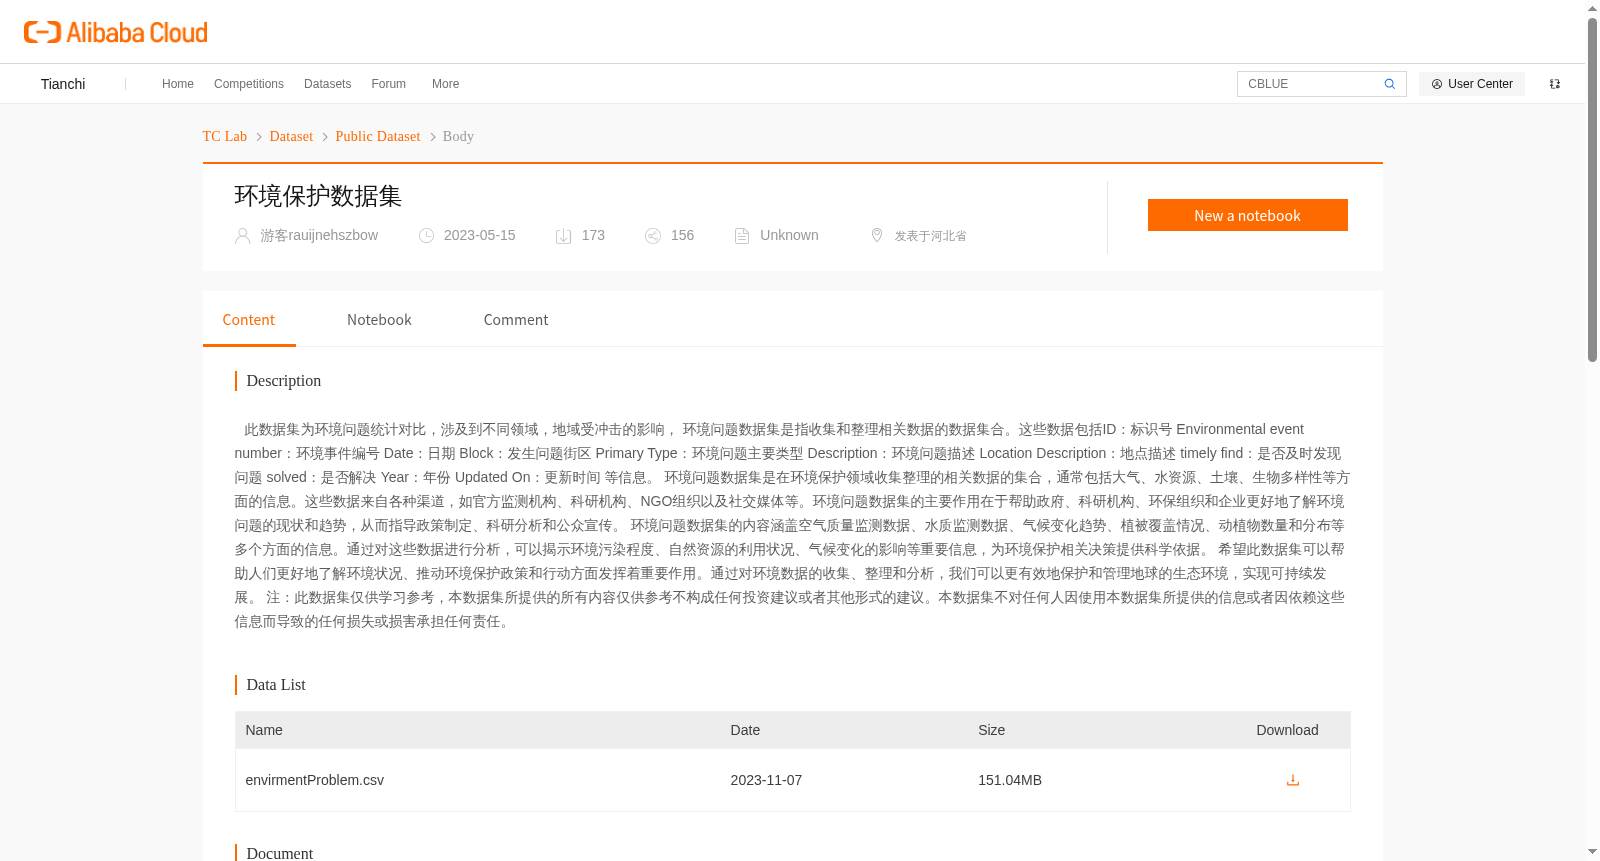This screenshot has width=1600, height=861.
Task: Switch to the Content tab
Action: [249, 320]
